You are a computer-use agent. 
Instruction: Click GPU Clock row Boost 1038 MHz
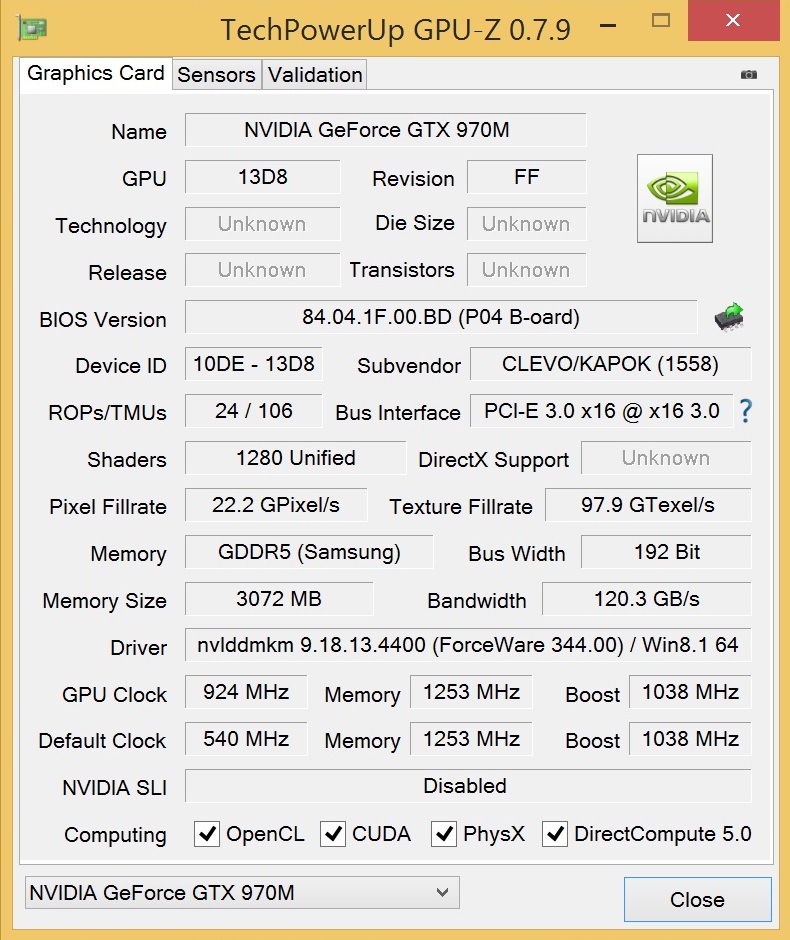690,692
